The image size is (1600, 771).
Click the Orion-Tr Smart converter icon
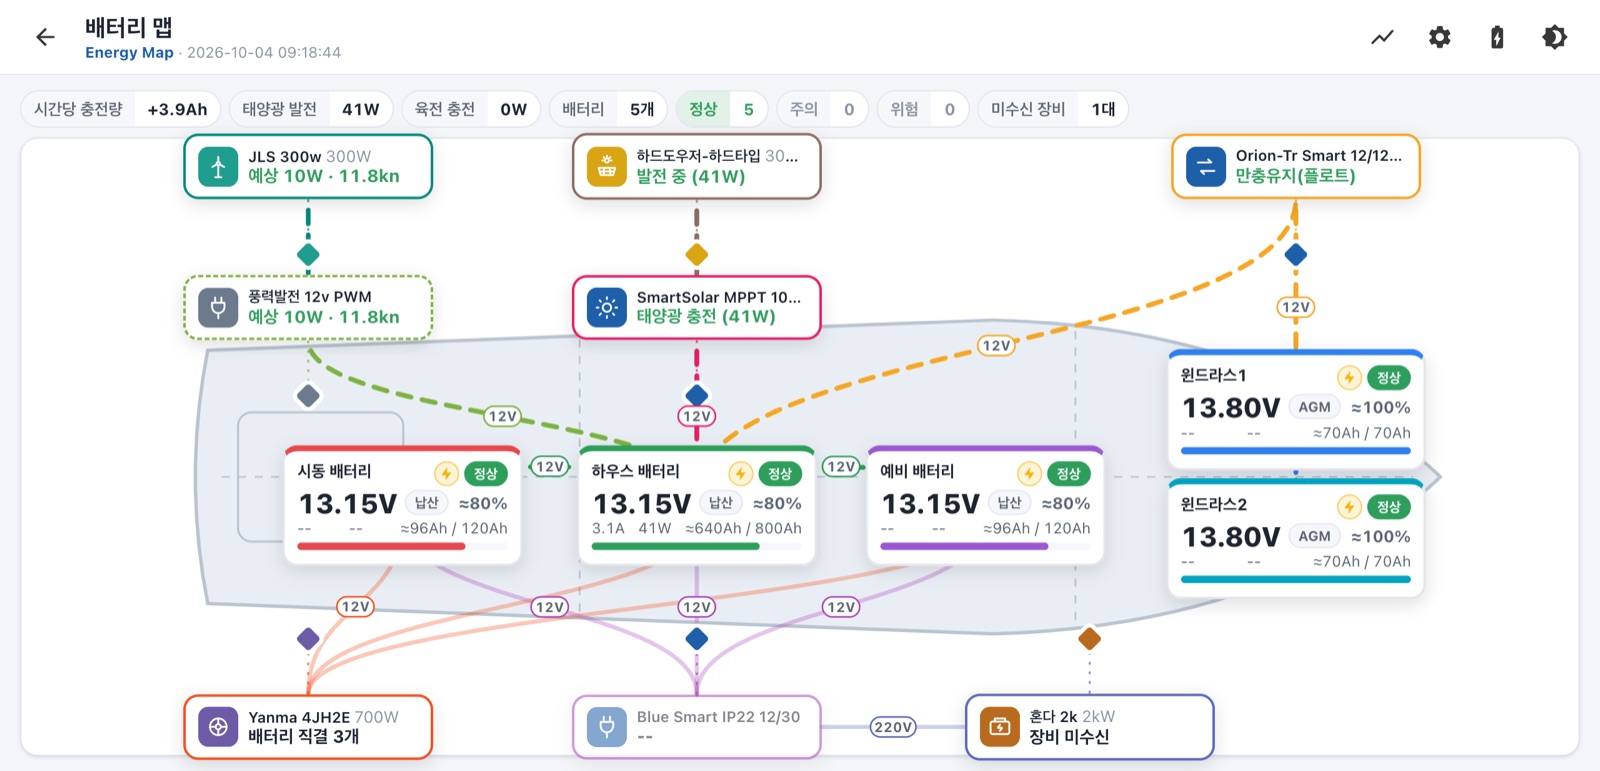coord(1206,167)
